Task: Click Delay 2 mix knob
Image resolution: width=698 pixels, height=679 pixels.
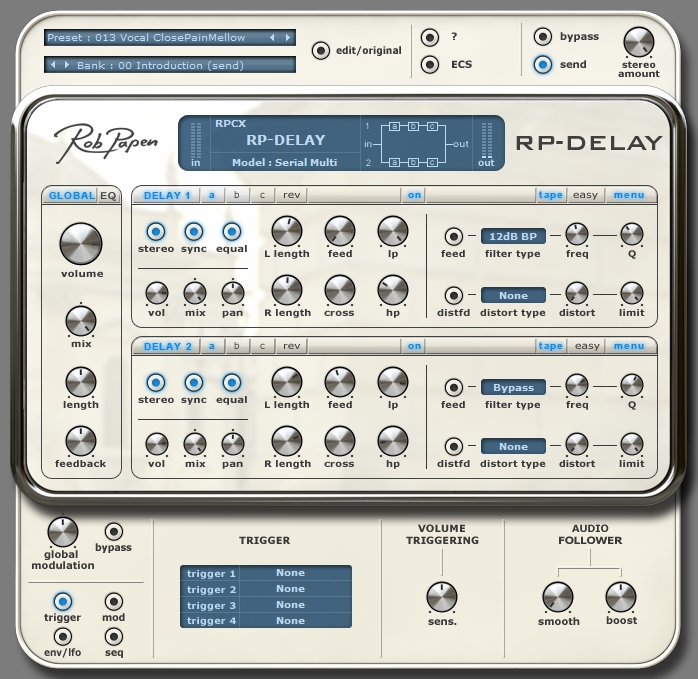Action: tap(195, 444)
